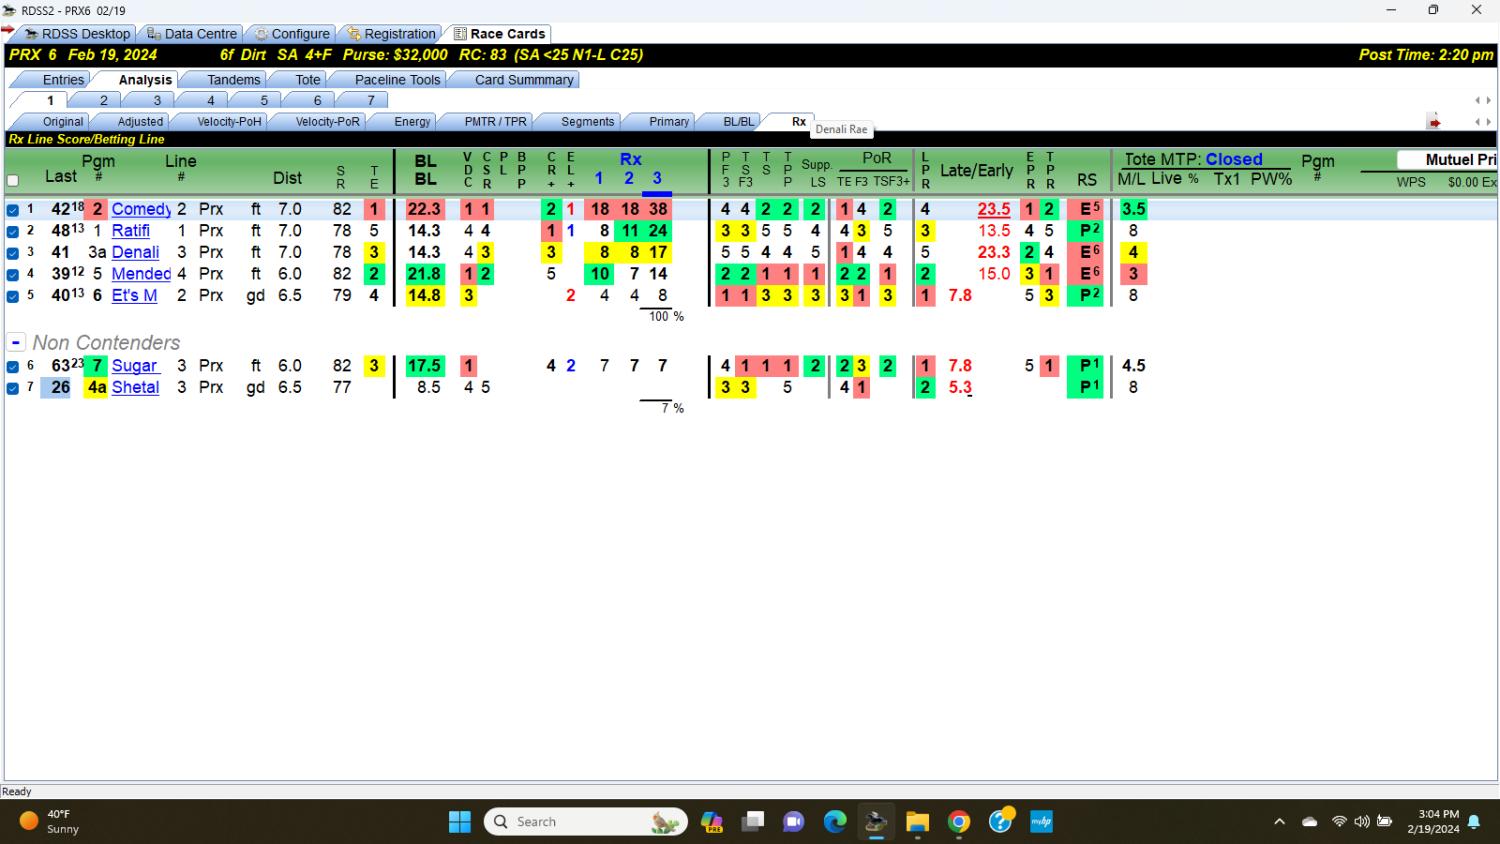This screenshot has width=1500, height=844.
Task: Open the Sugar horse link
Action: 135,366
